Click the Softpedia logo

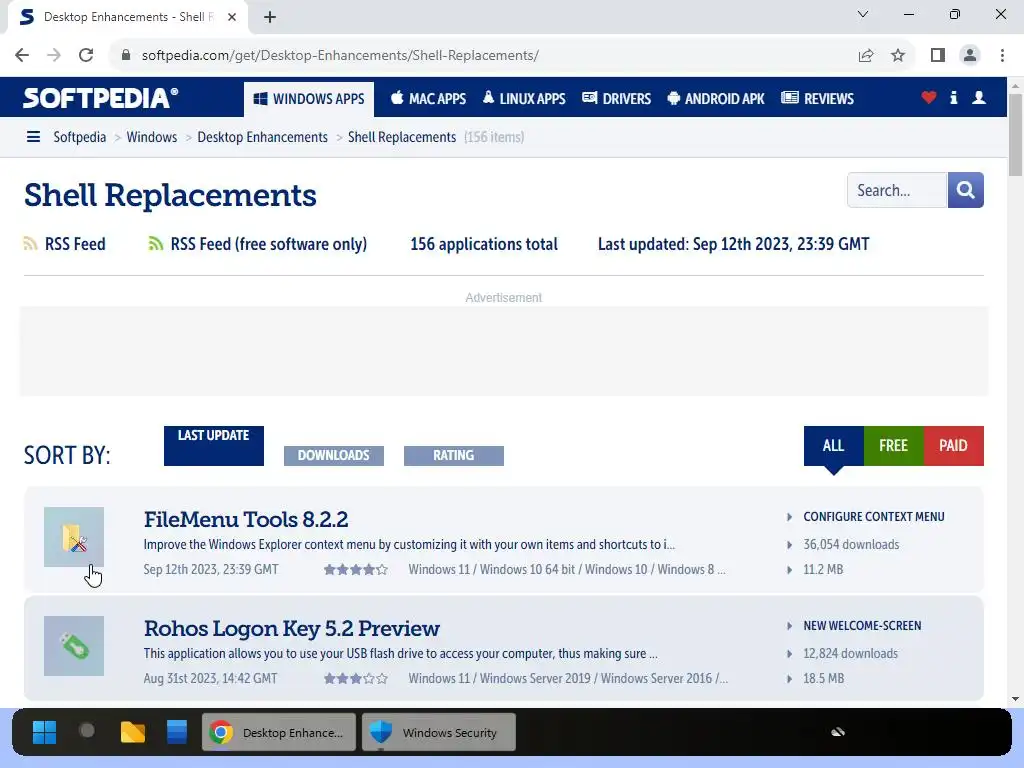coord(101,98)
